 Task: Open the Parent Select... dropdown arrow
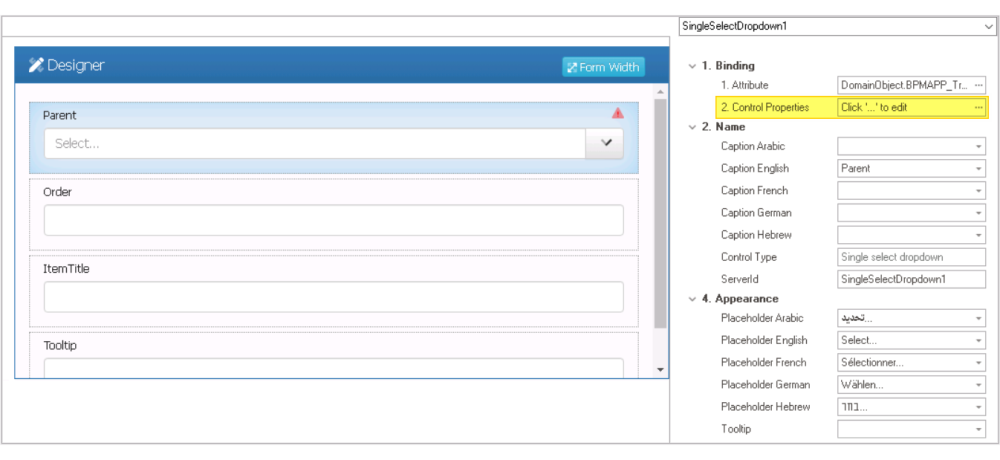pyautogui.click(x=605, y=144)
